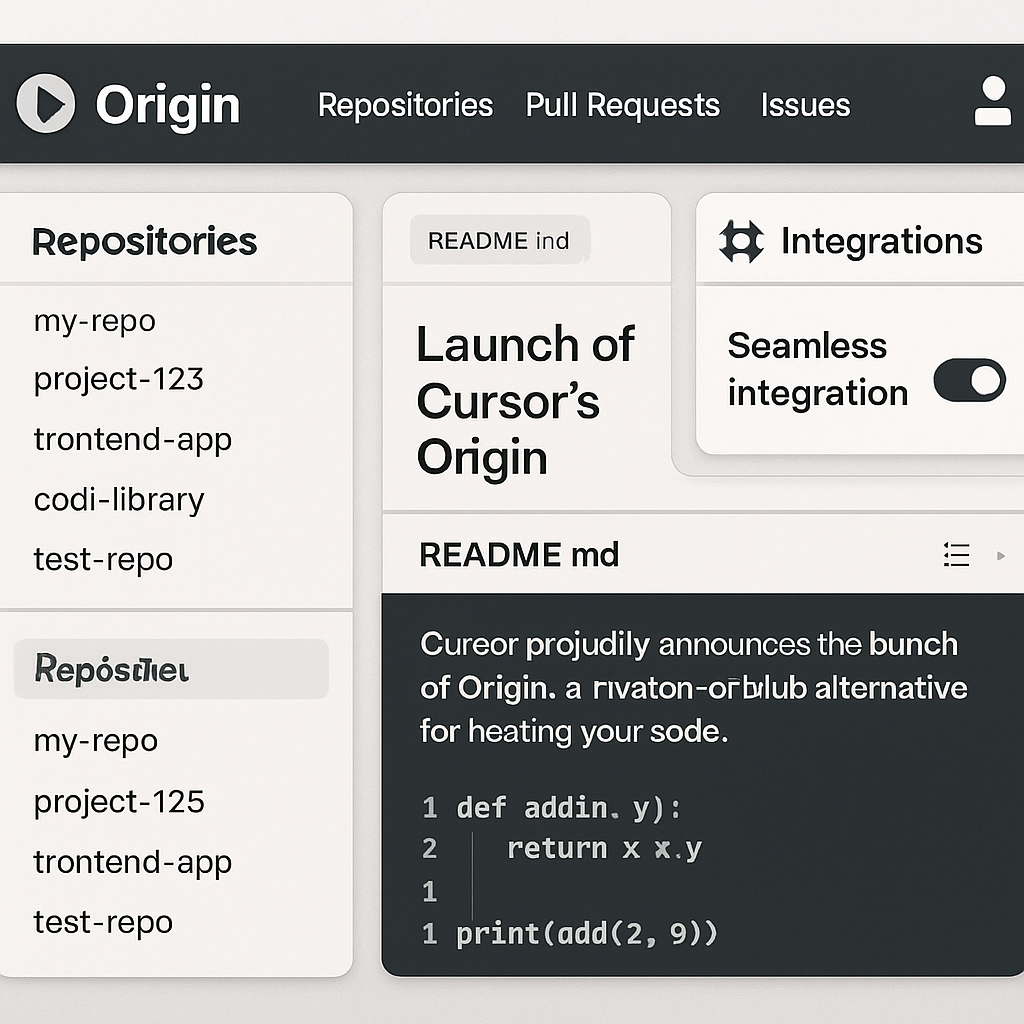Viewport: 1024px width, 1024px height.
Task: Open the Pull Requests nav item
Action: pyautogui.click(x=622, y=105)
